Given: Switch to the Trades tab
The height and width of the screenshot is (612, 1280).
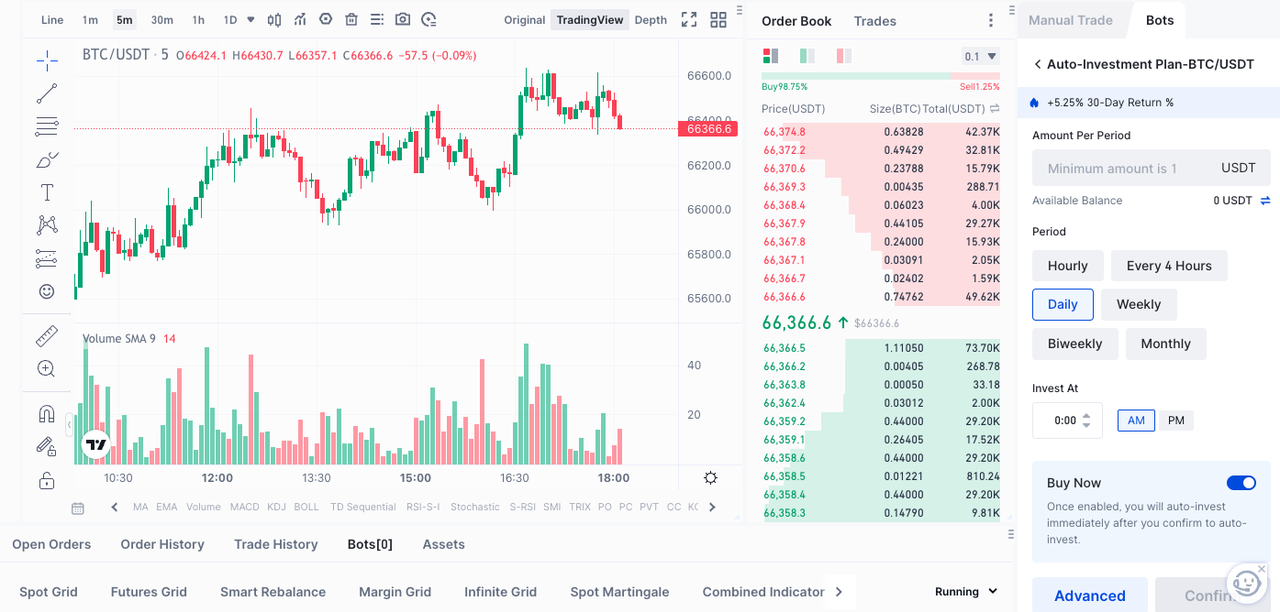Looking at the screenshot, I should [875, 21].
